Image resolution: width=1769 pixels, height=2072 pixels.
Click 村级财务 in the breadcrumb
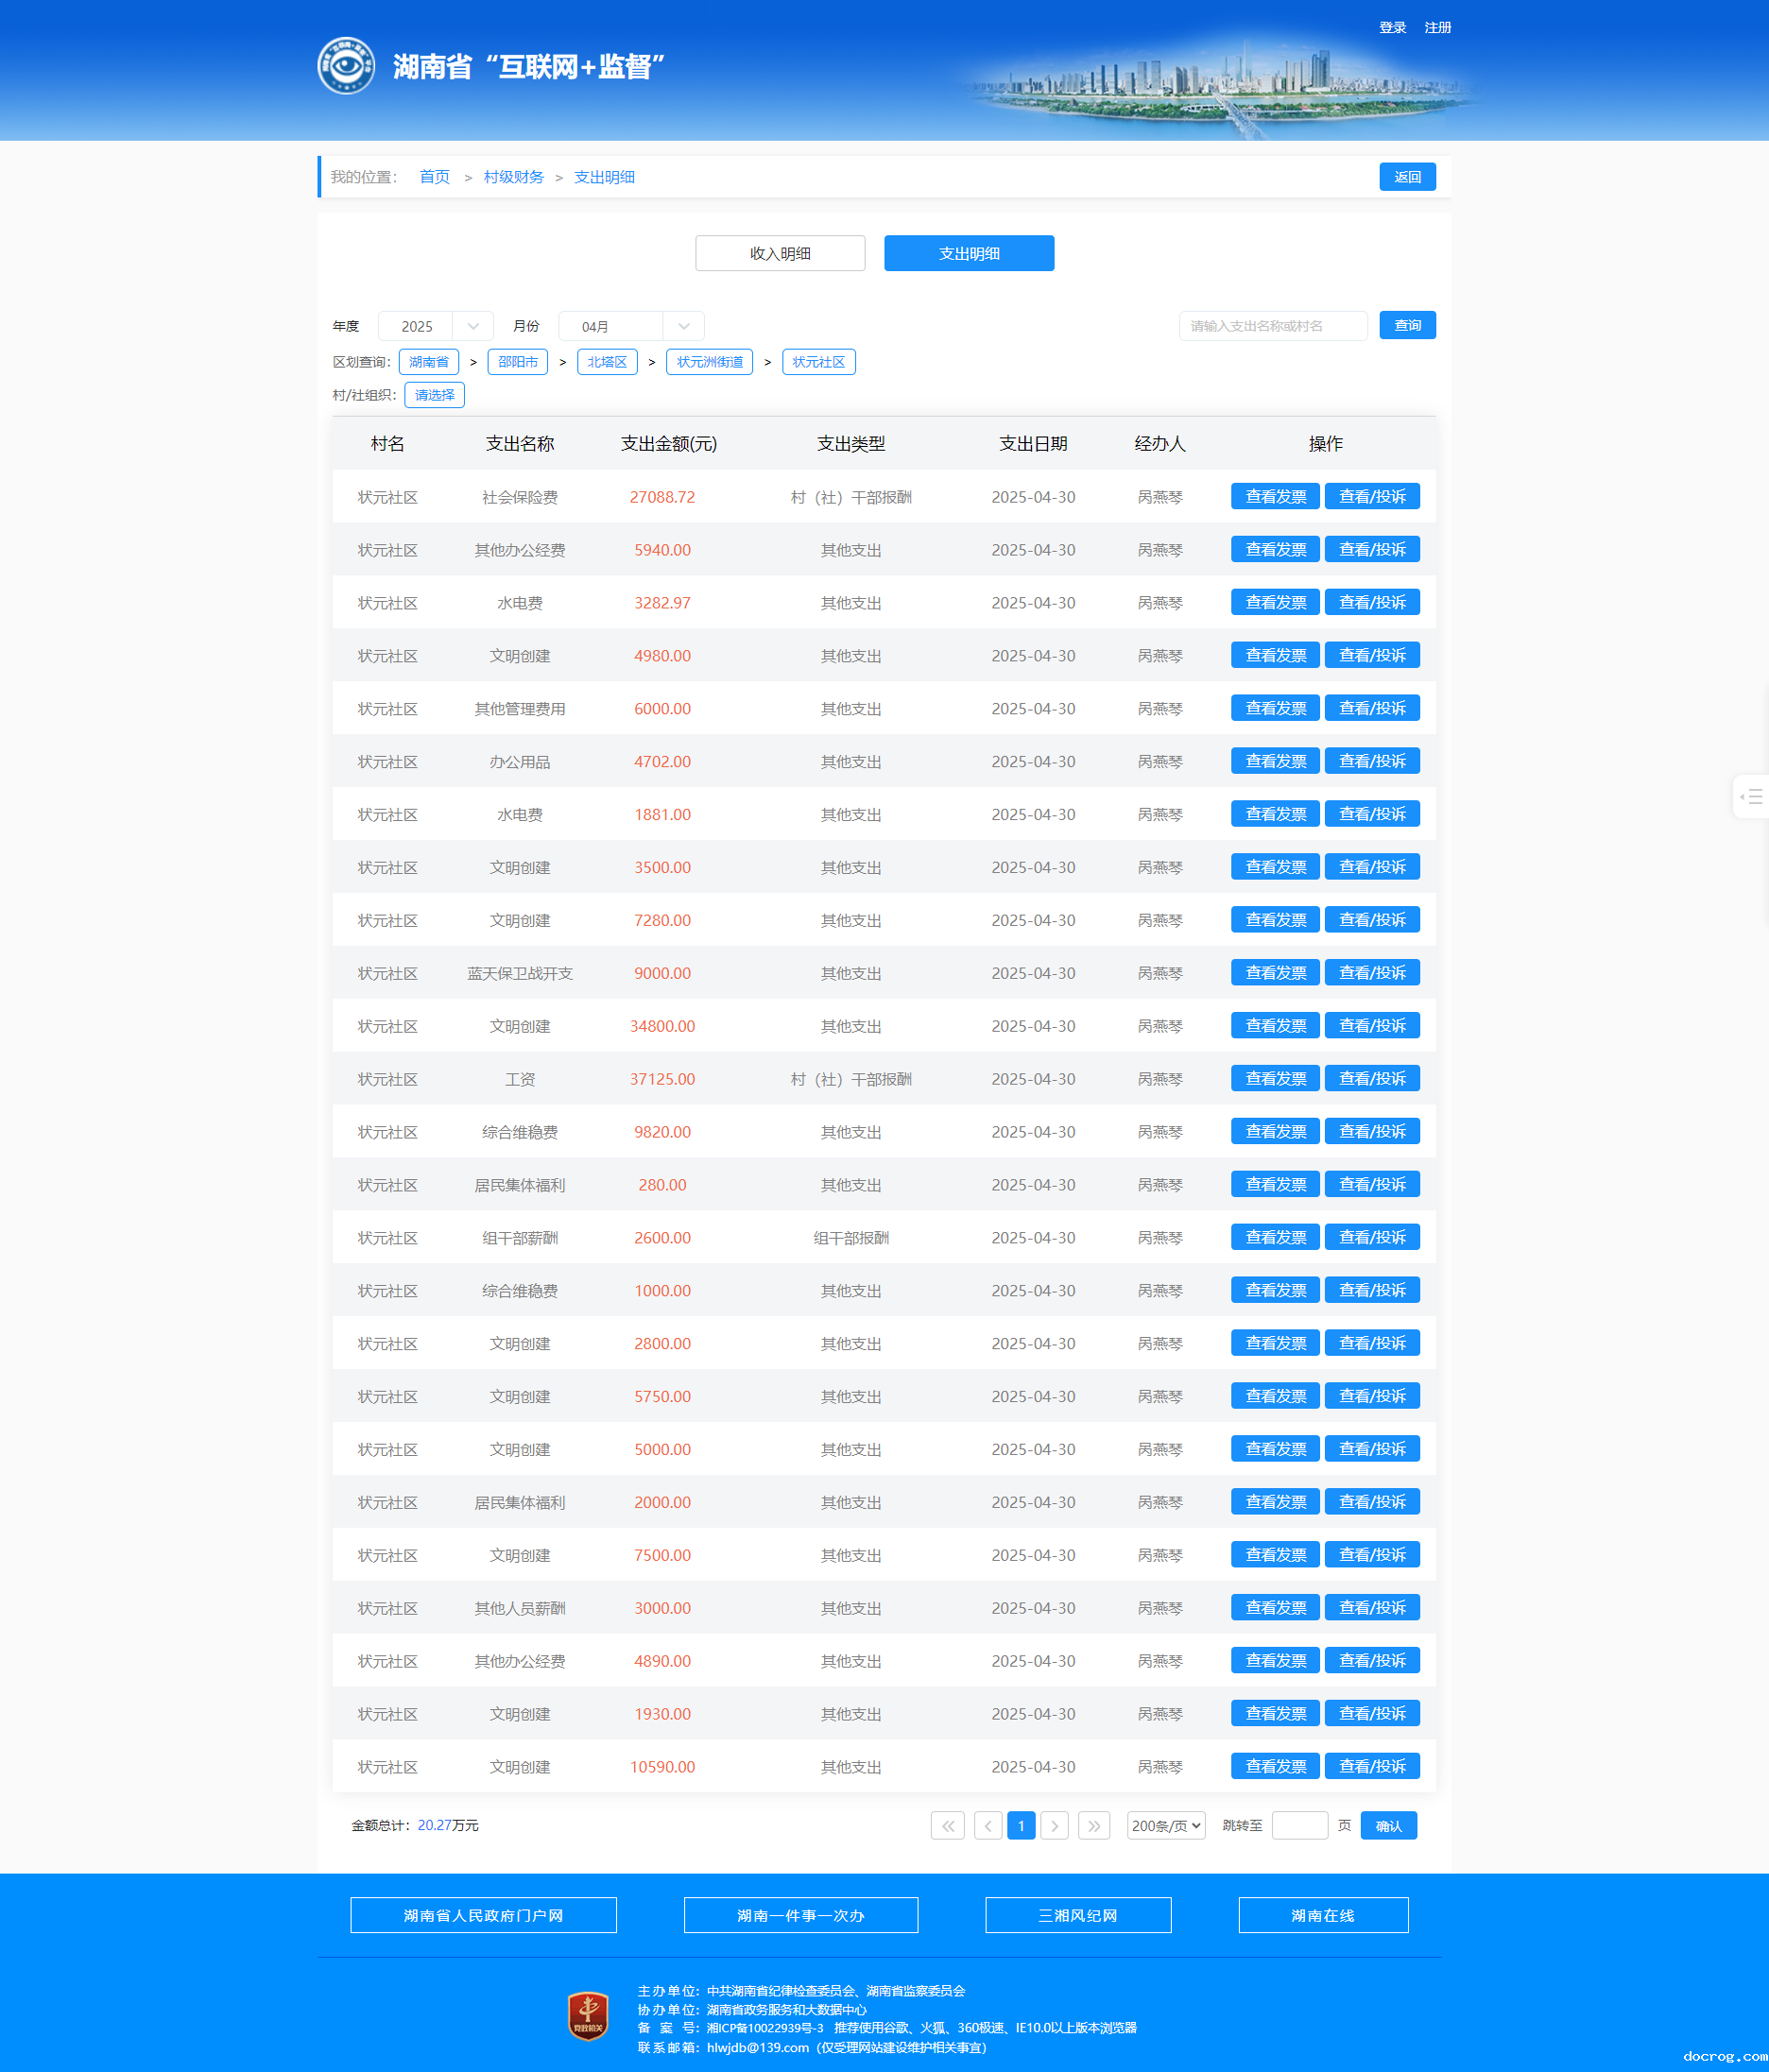[x=513, y=177]
